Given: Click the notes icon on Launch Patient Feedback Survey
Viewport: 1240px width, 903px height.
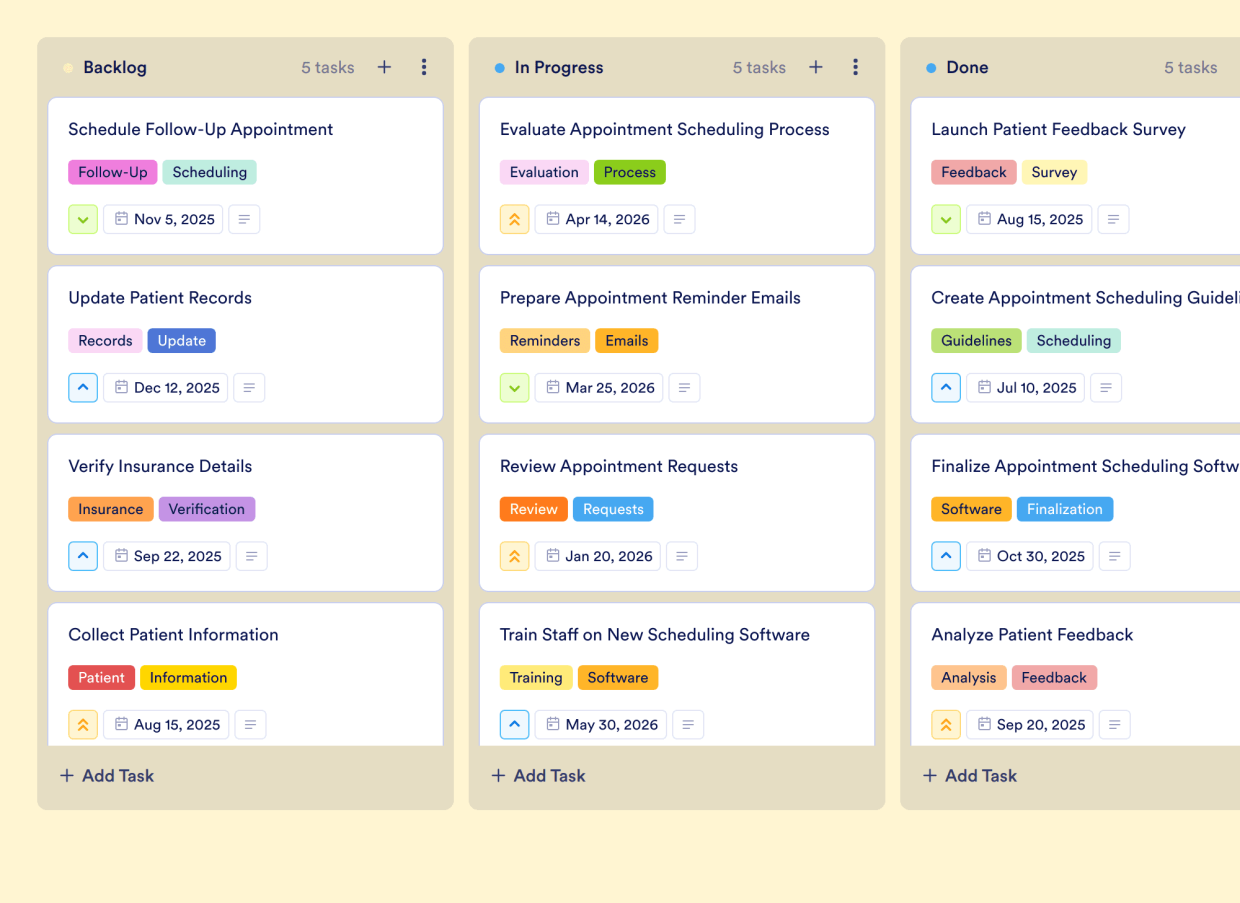Looking at the screenshot, I should click(1113, 219).
